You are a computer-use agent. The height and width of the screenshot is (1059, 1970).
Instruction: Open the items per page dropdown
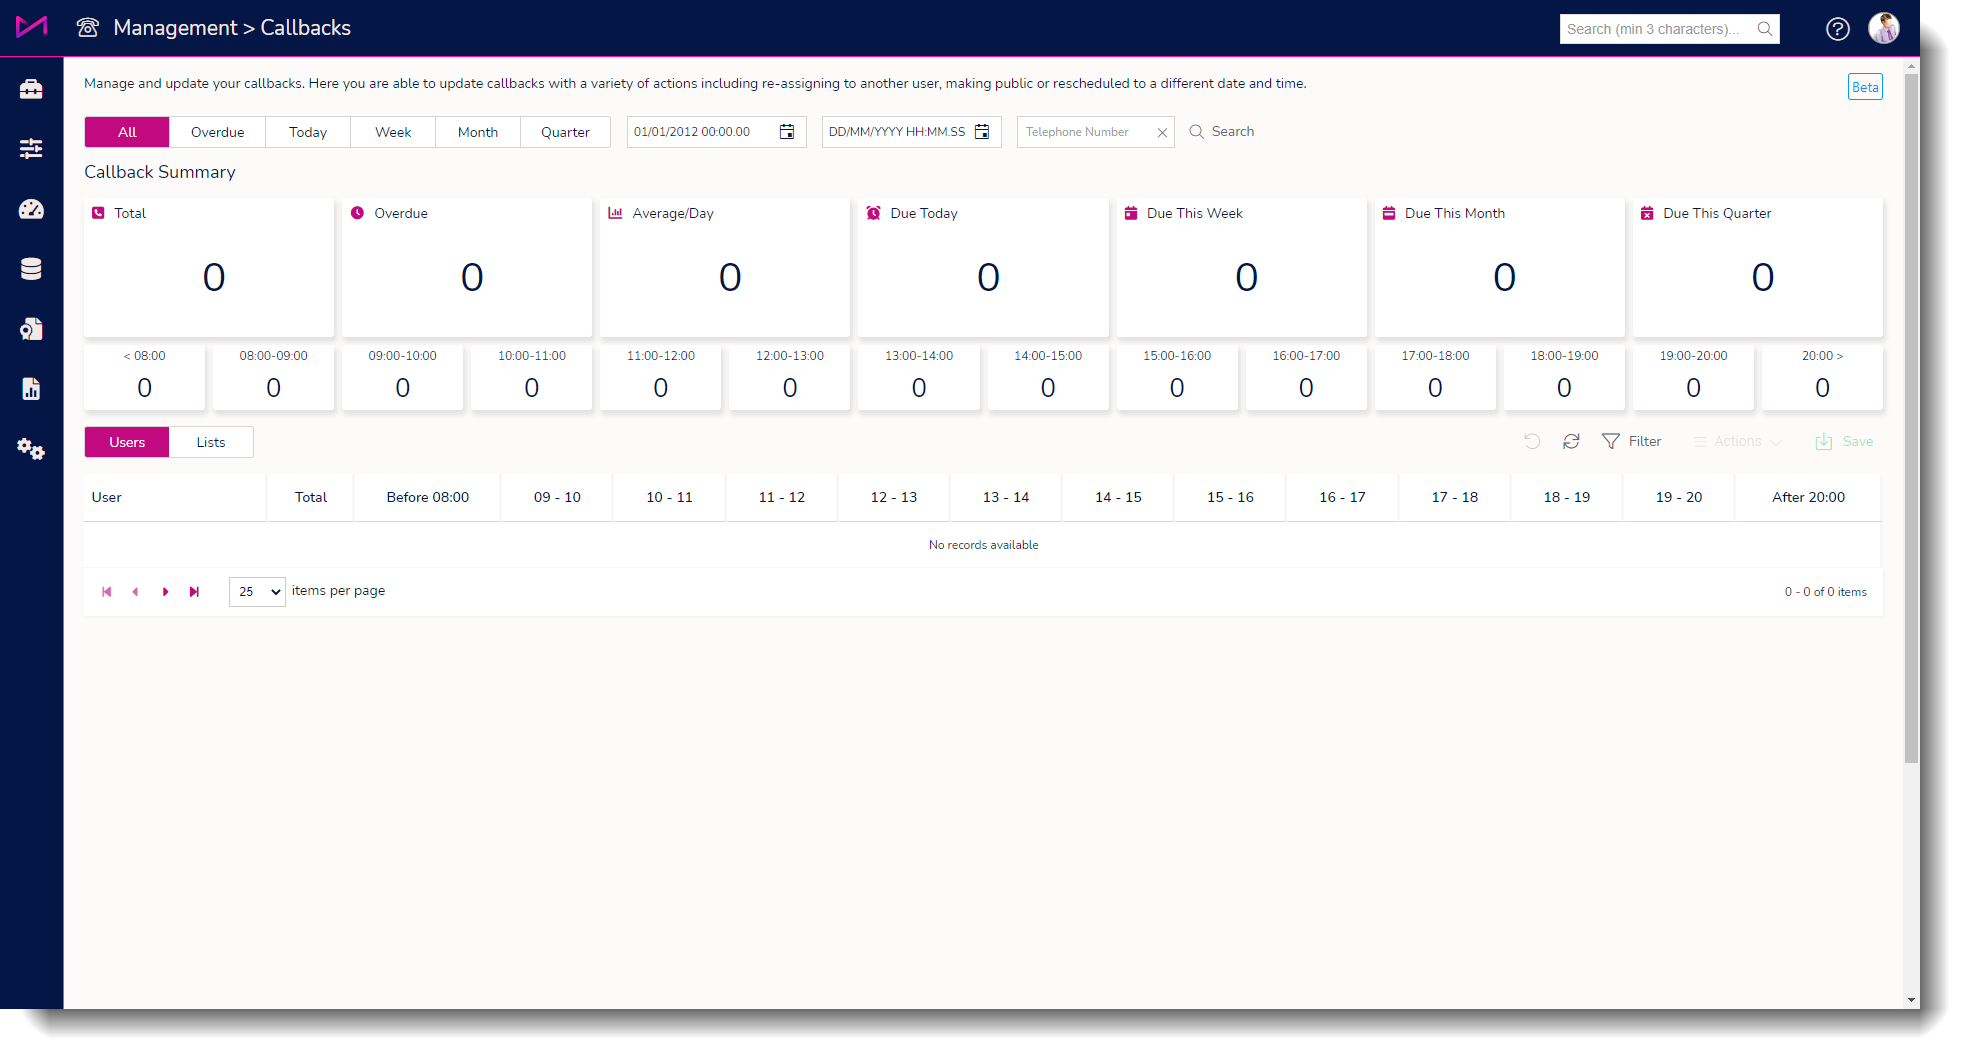257,592
